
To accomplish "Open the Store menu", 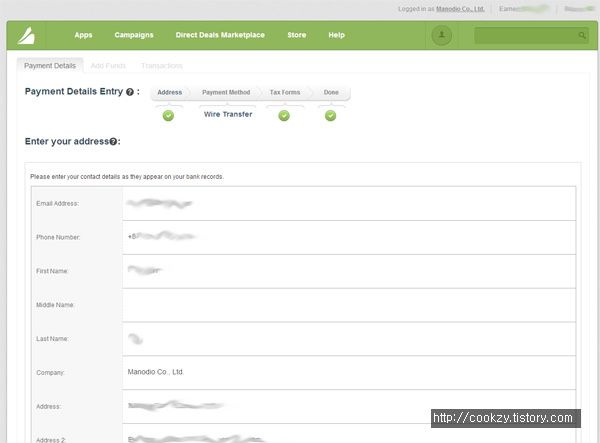I will [x=297, y=35].
